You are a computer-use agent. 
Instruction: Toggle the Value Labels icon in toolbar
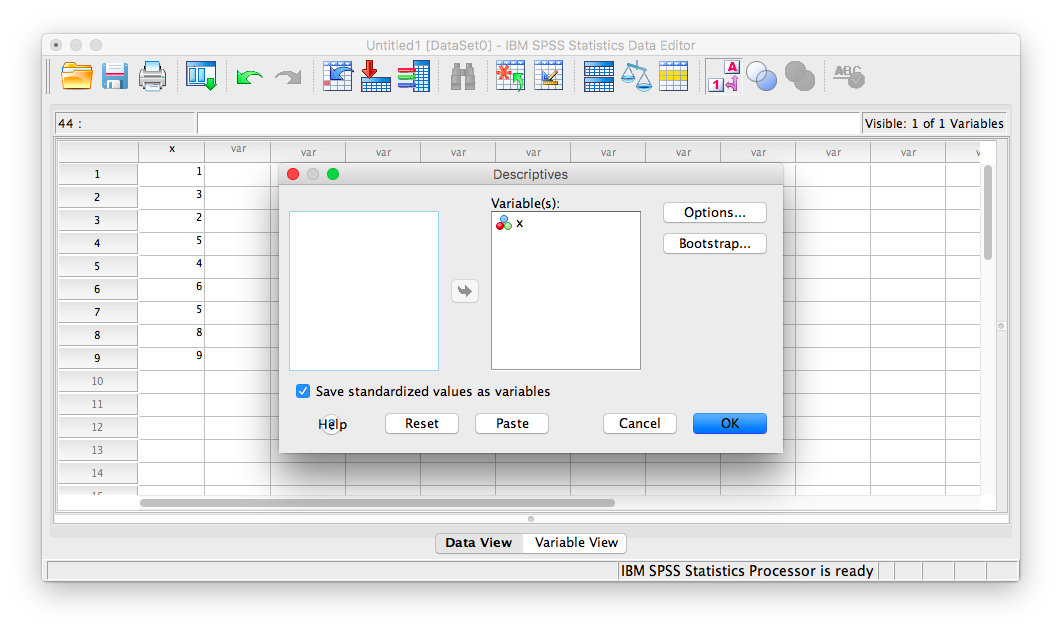[x=723, y=76]
